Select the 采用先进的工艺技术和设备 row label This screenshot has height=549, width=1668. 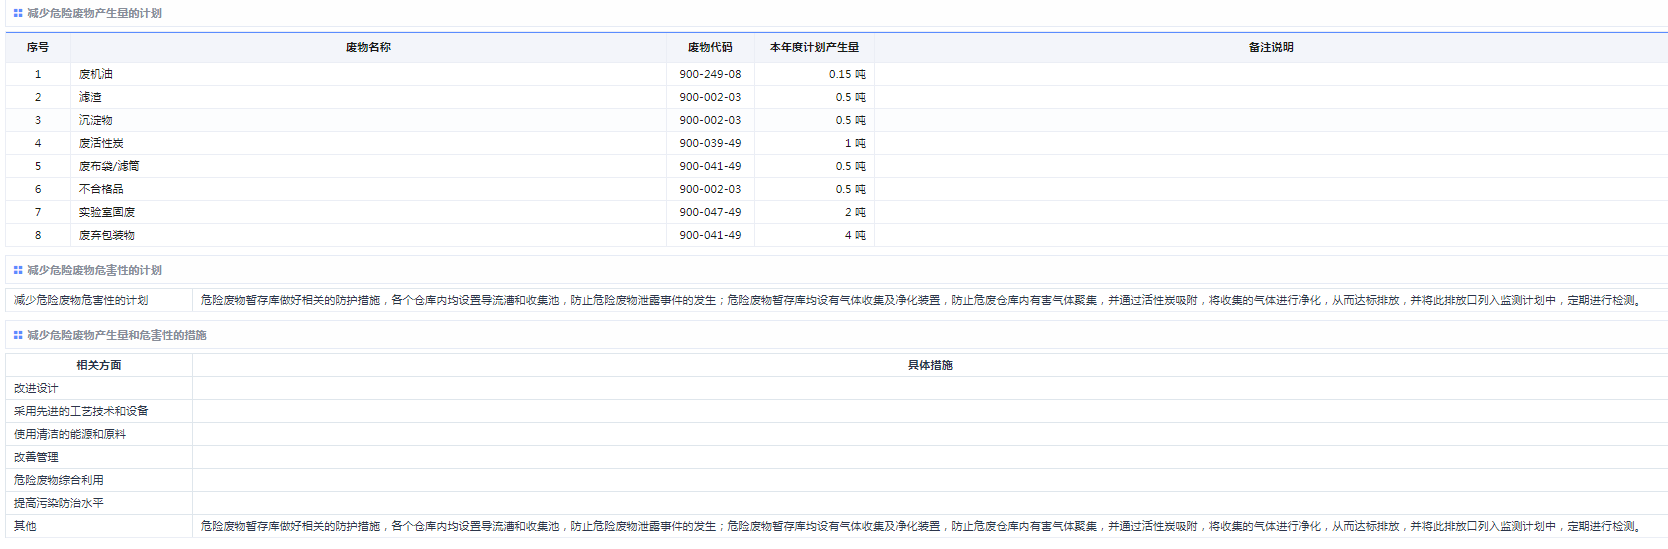81,412
